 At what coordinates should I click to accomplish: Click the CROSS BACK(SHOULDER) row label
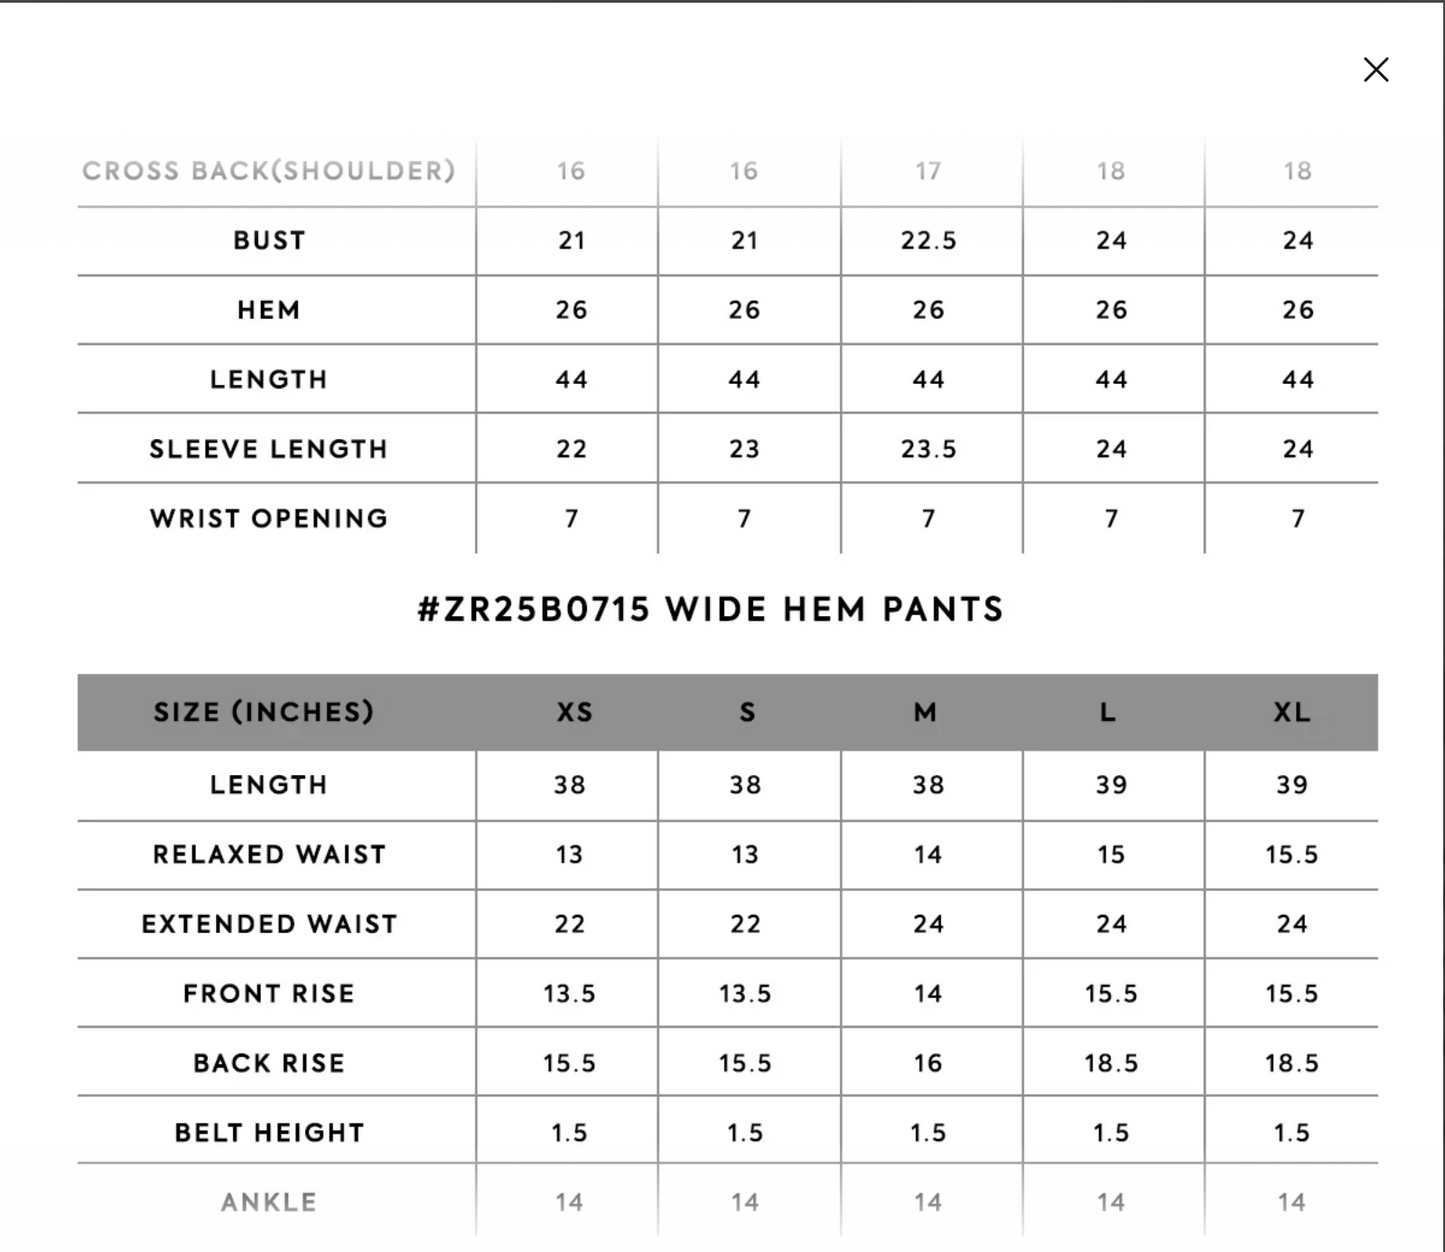[269, 171]
